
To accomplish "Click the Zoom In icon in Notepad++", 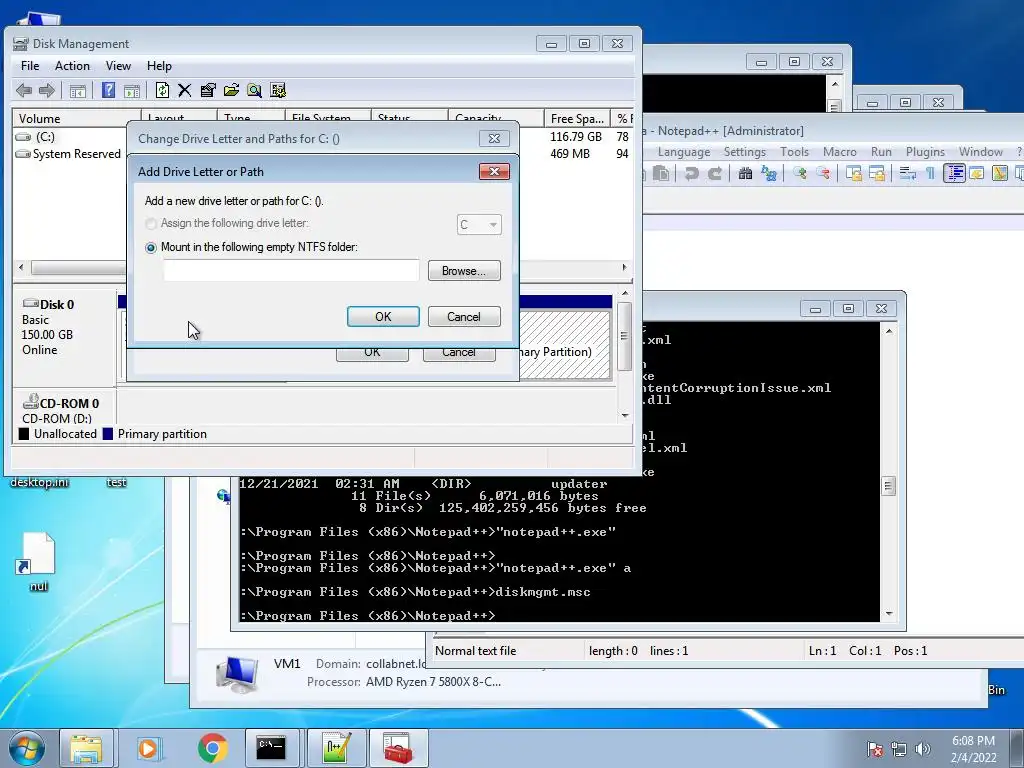I will [799, 173].
